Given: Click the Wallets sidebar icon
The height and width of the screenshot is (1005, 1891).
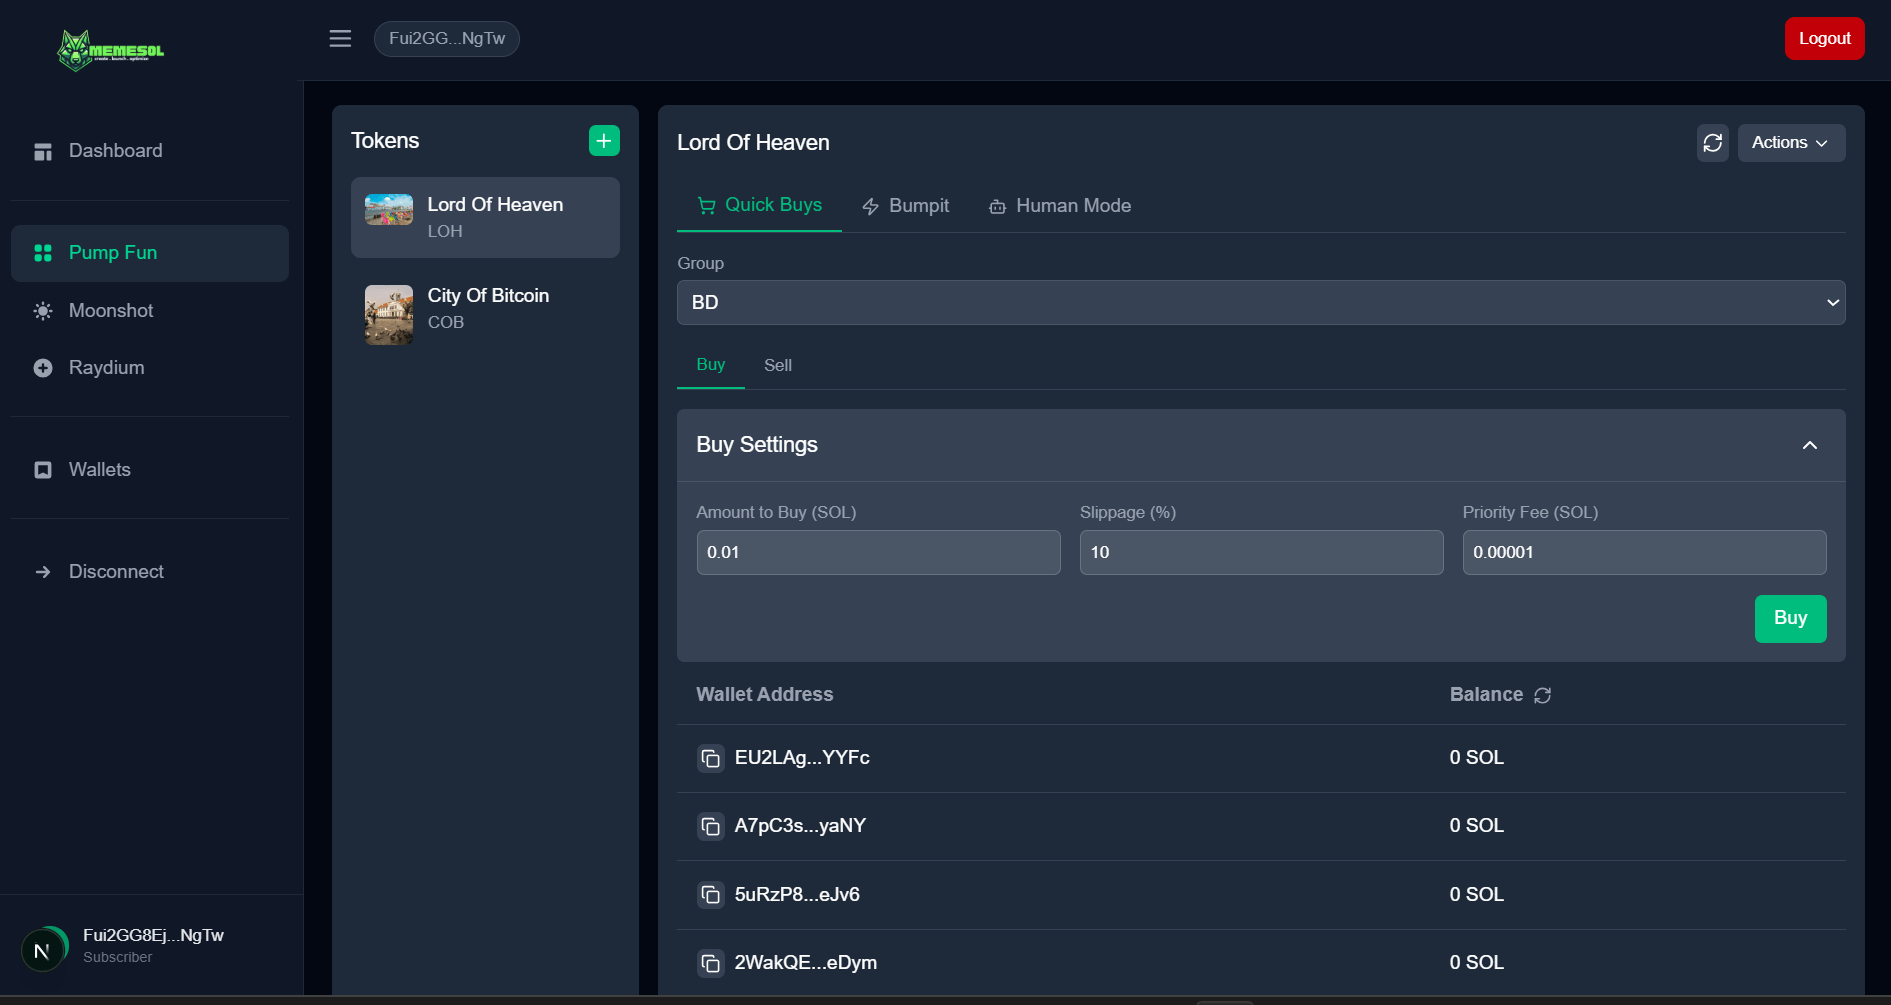Looking at the screenshot, I should point(43,470).
